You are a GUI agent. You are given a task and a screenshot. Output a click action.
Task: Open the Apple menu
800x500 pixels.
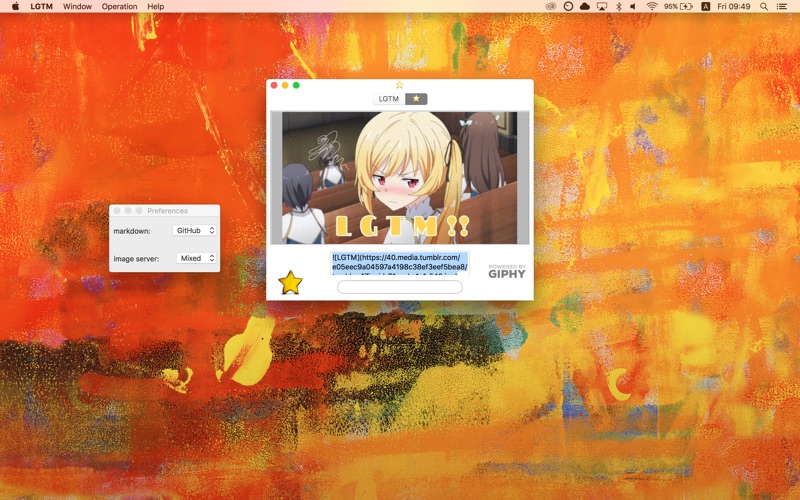15,7
